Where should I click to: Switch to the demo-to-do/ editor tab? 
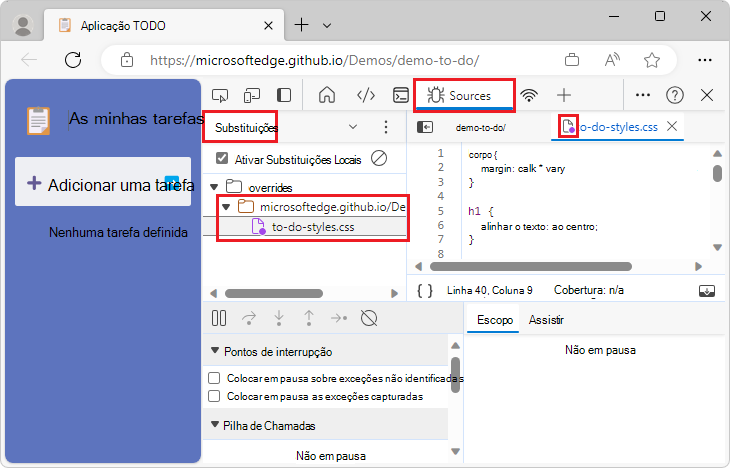click(480, 127)
